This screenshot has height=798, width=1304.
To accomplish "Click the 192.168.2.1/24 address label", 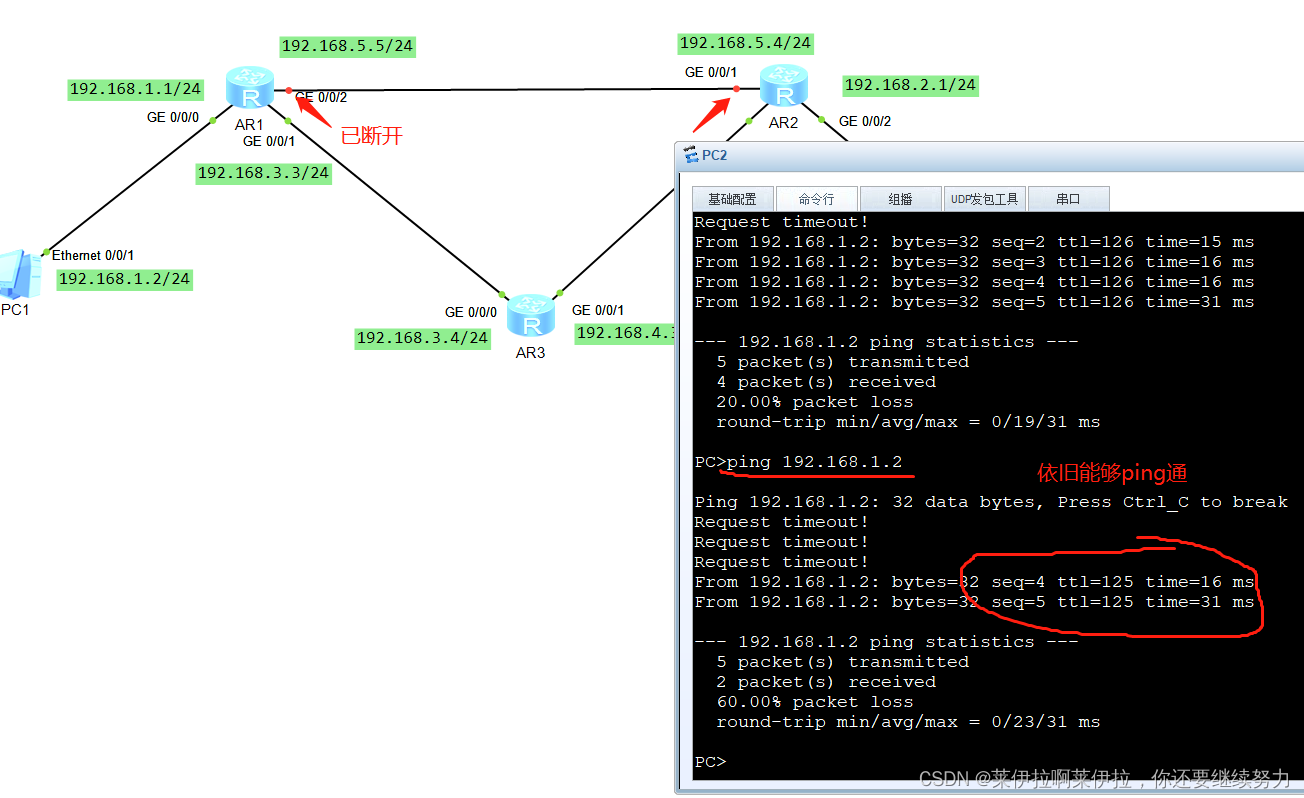I will tap(910, 85).
